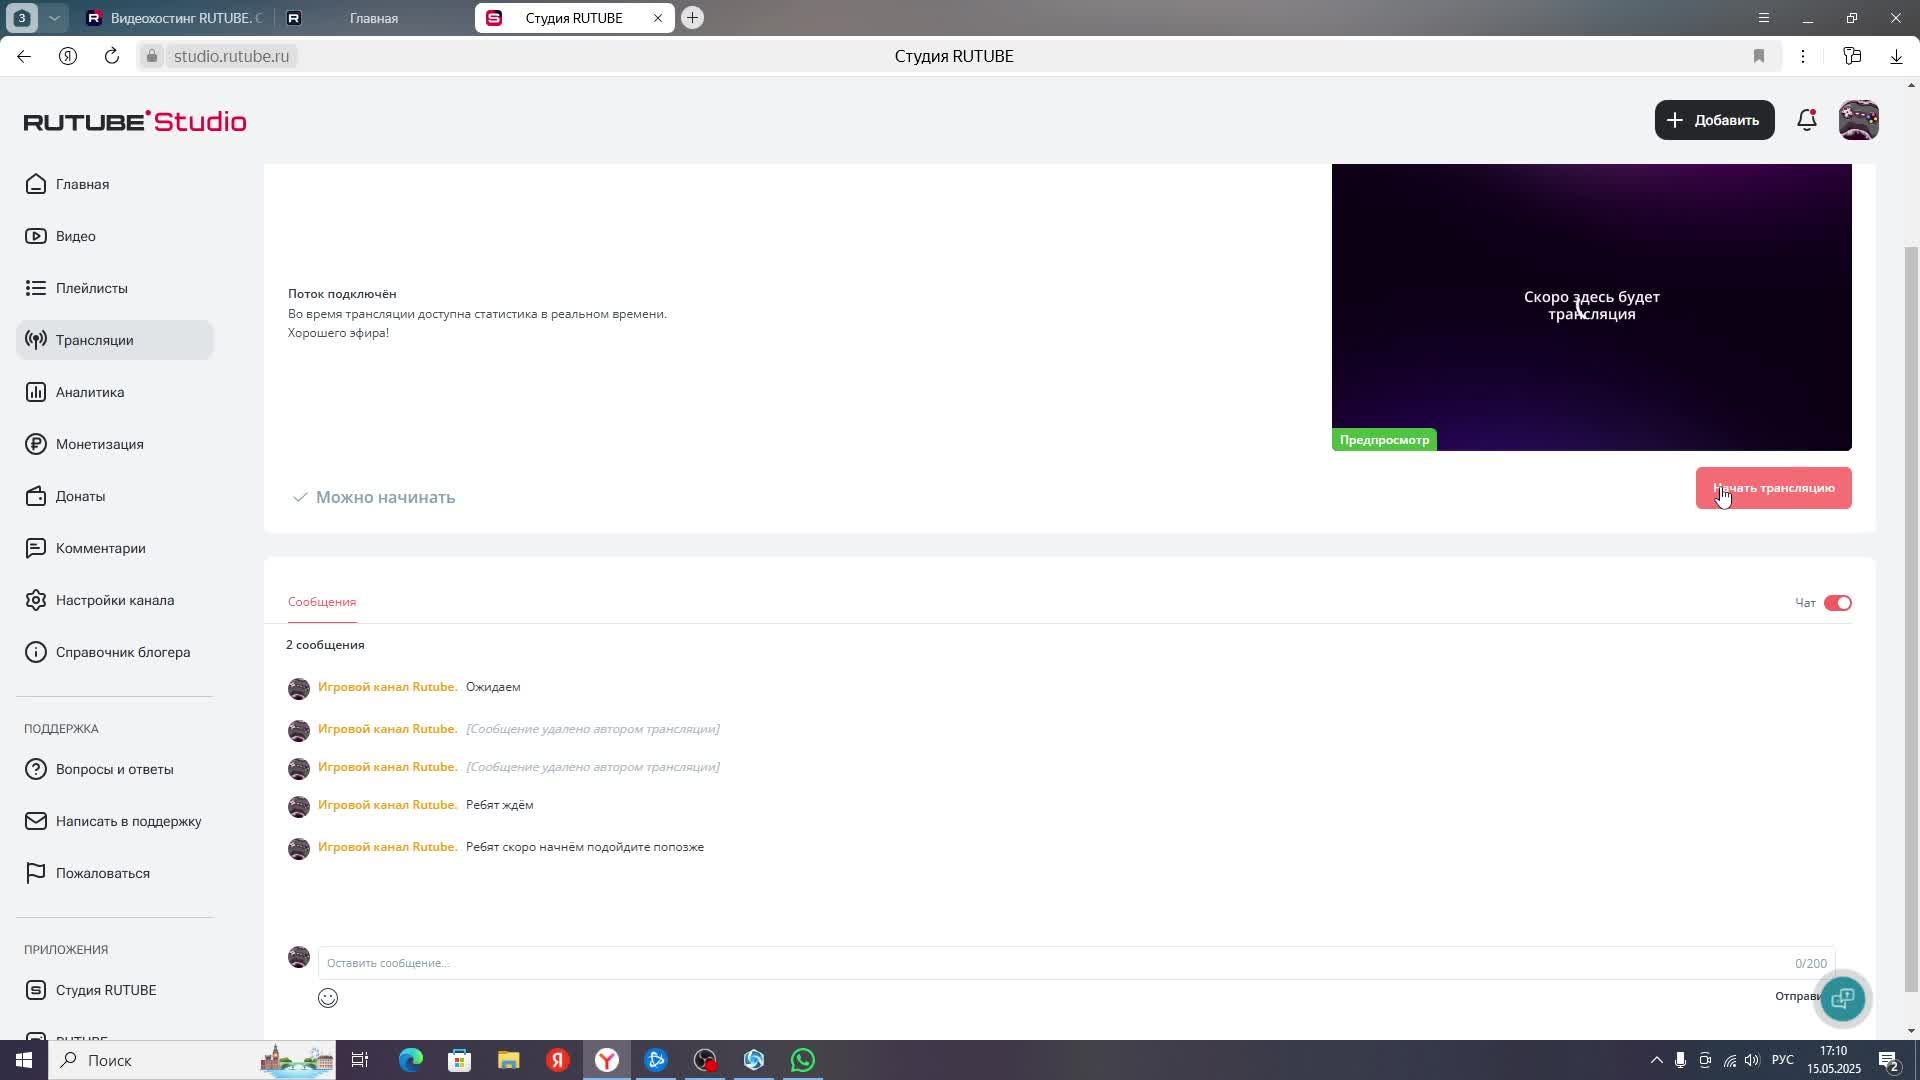Screen dimensions: 1920x1080
Task: Select Трансляции in the sidebar
Action: click(114, 340)
